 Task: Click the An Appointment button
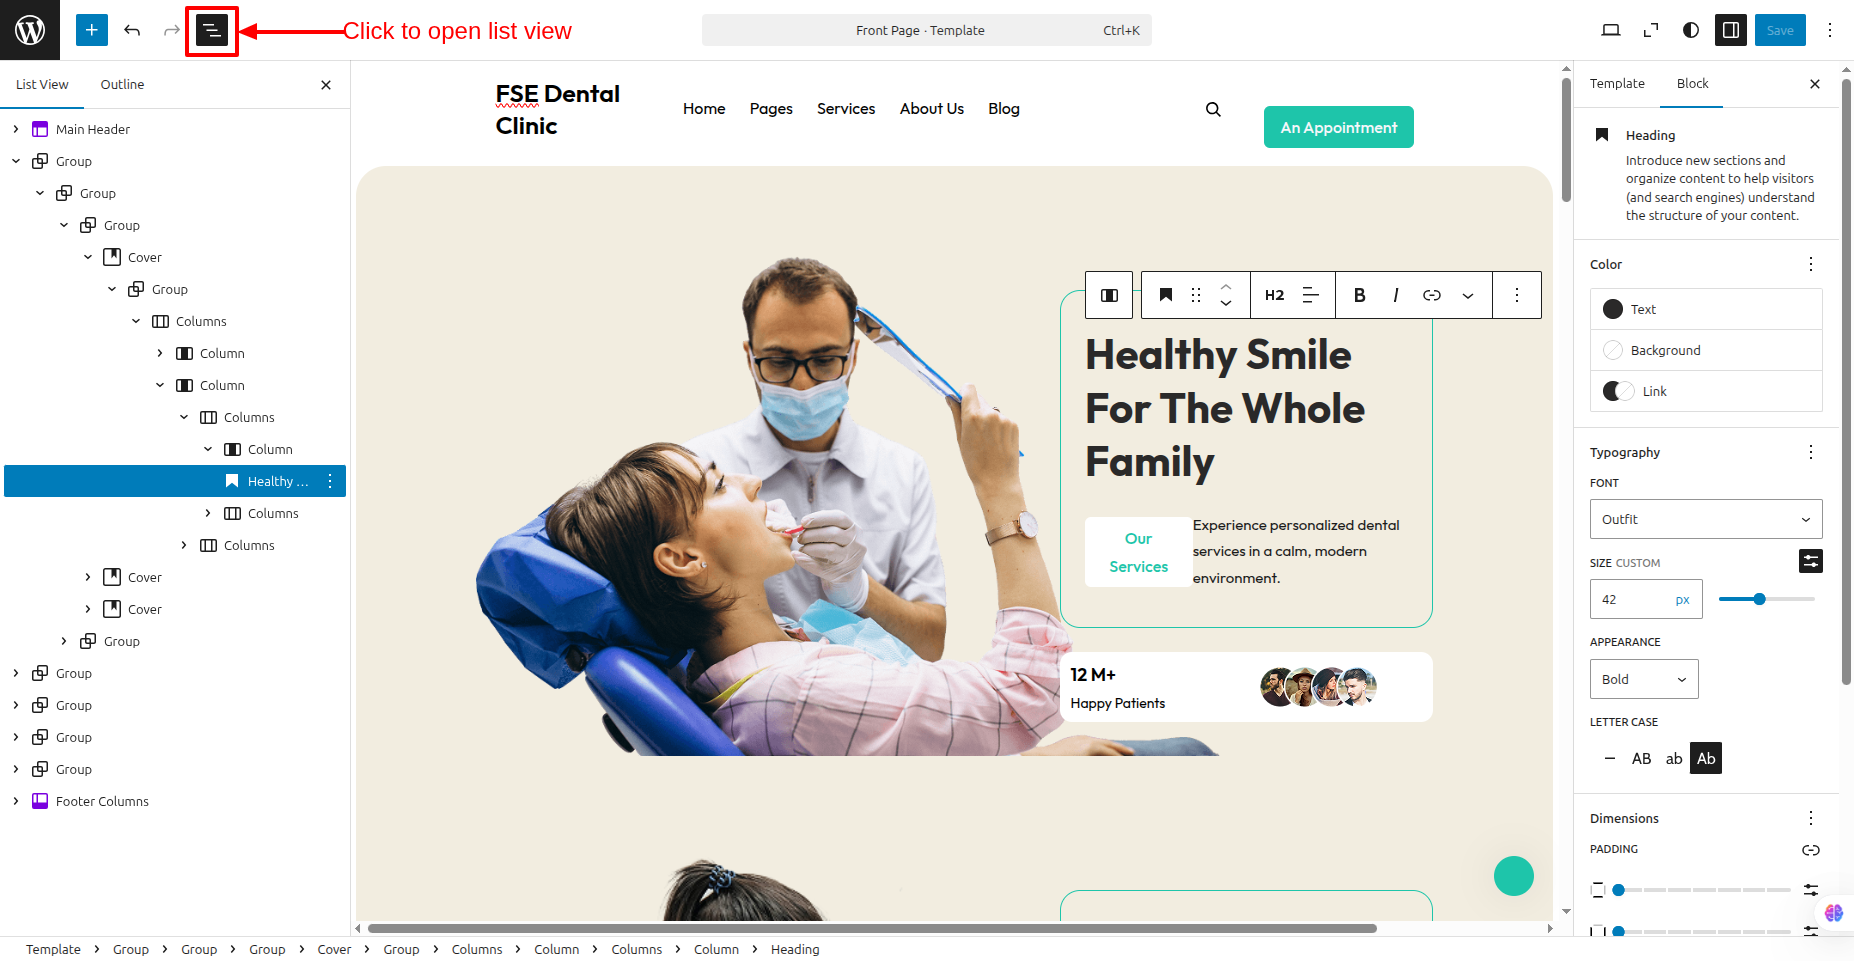(x=1339, y=127)
